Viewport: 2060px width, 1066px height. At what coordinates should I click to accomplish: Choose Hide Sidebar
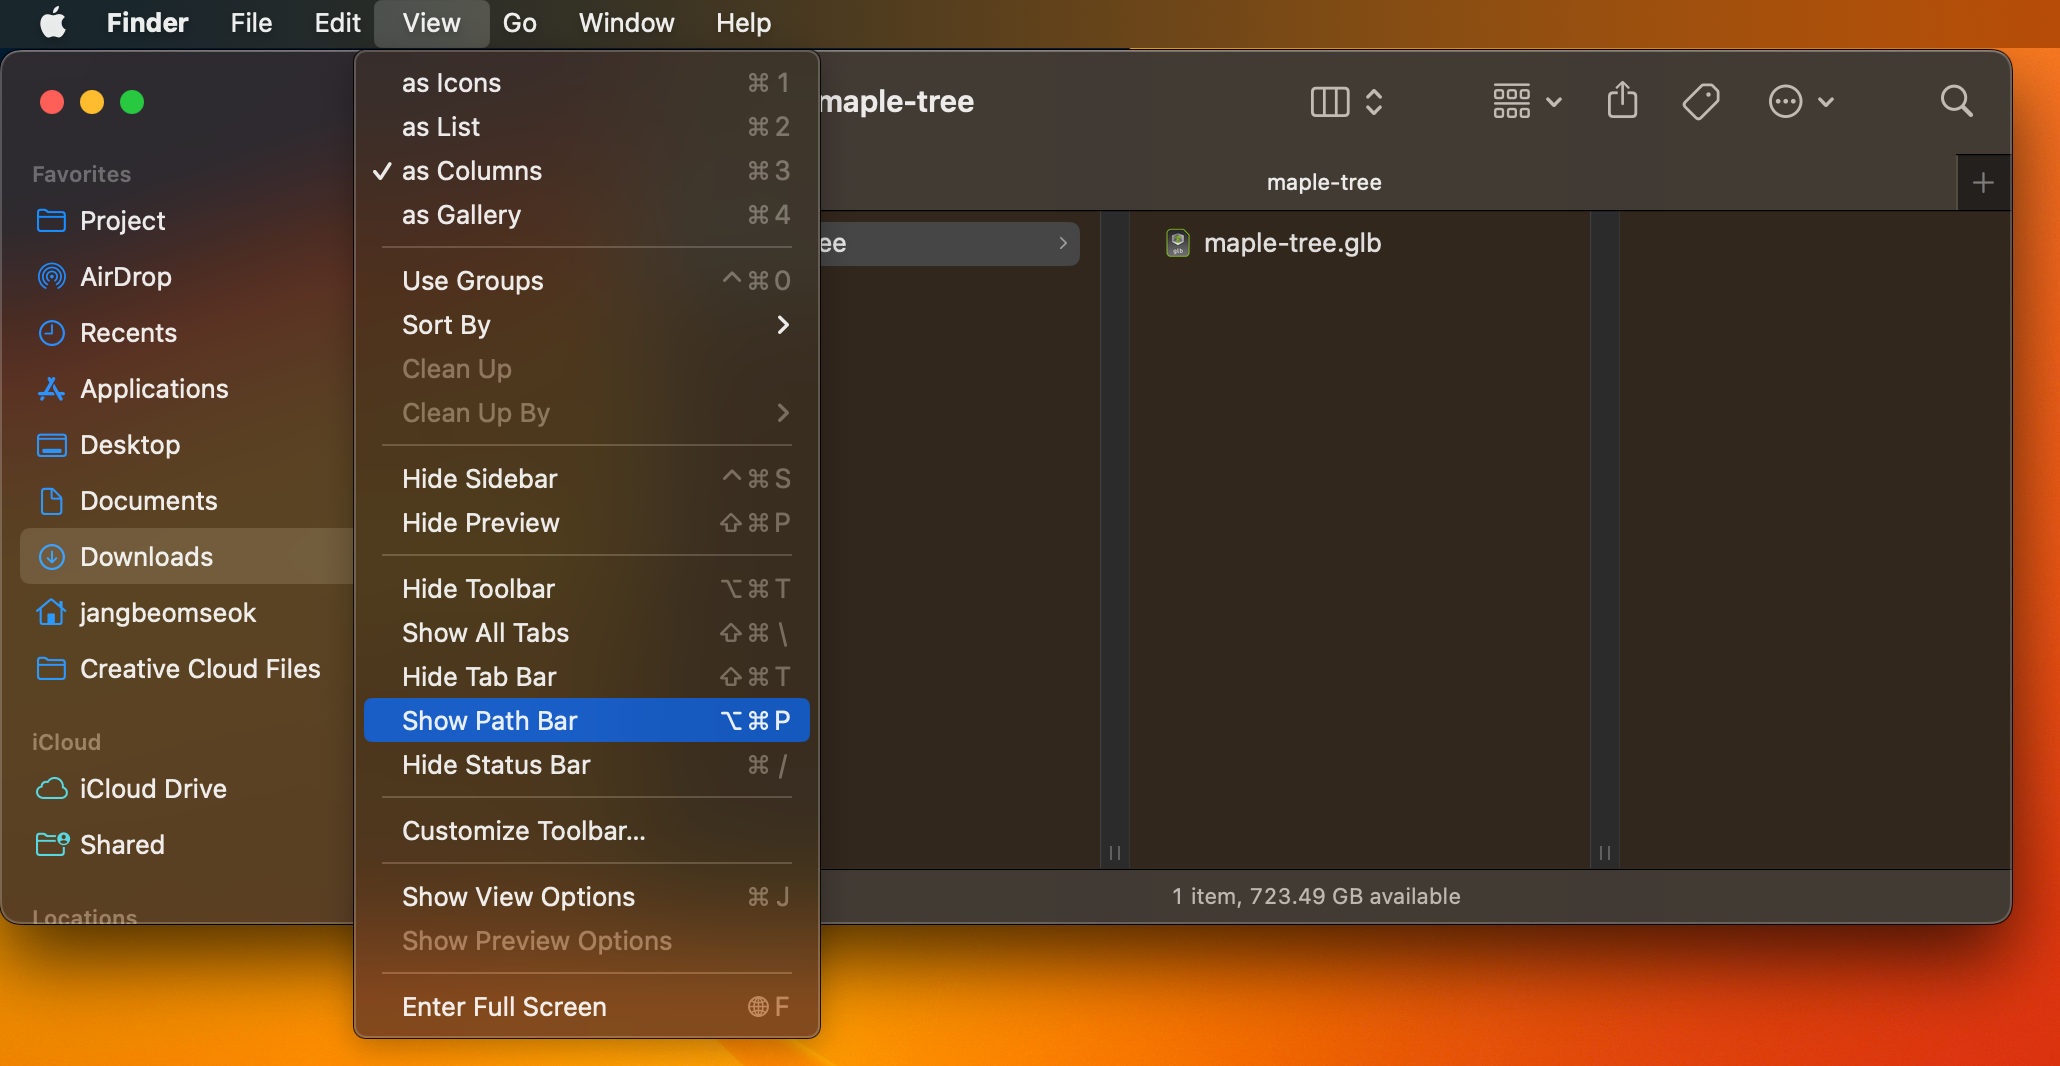587,479
